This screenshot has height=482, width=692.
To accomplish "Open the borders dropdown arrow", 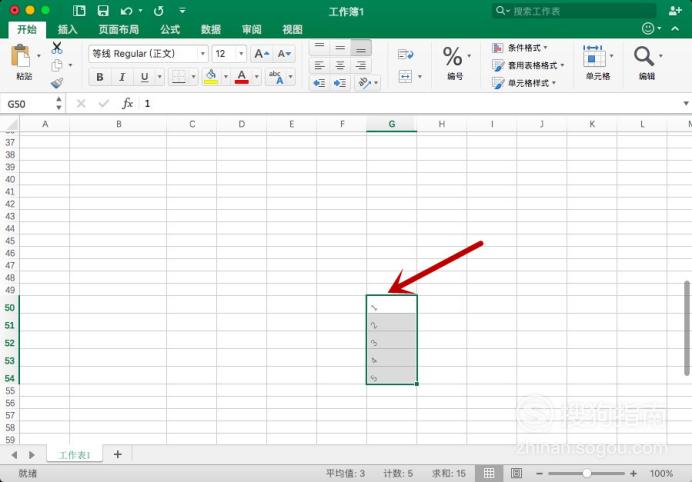I will (193, 77).
